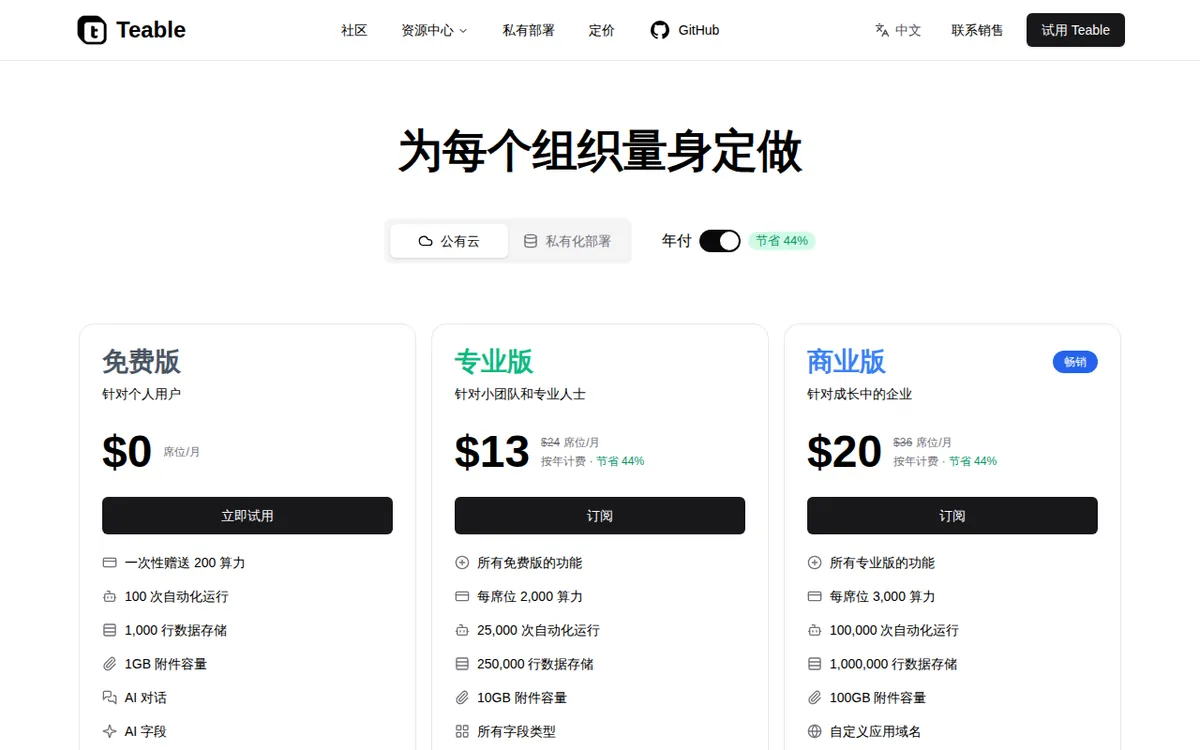Click the 为每个组织量身定做 headline

tap(600, 152)
